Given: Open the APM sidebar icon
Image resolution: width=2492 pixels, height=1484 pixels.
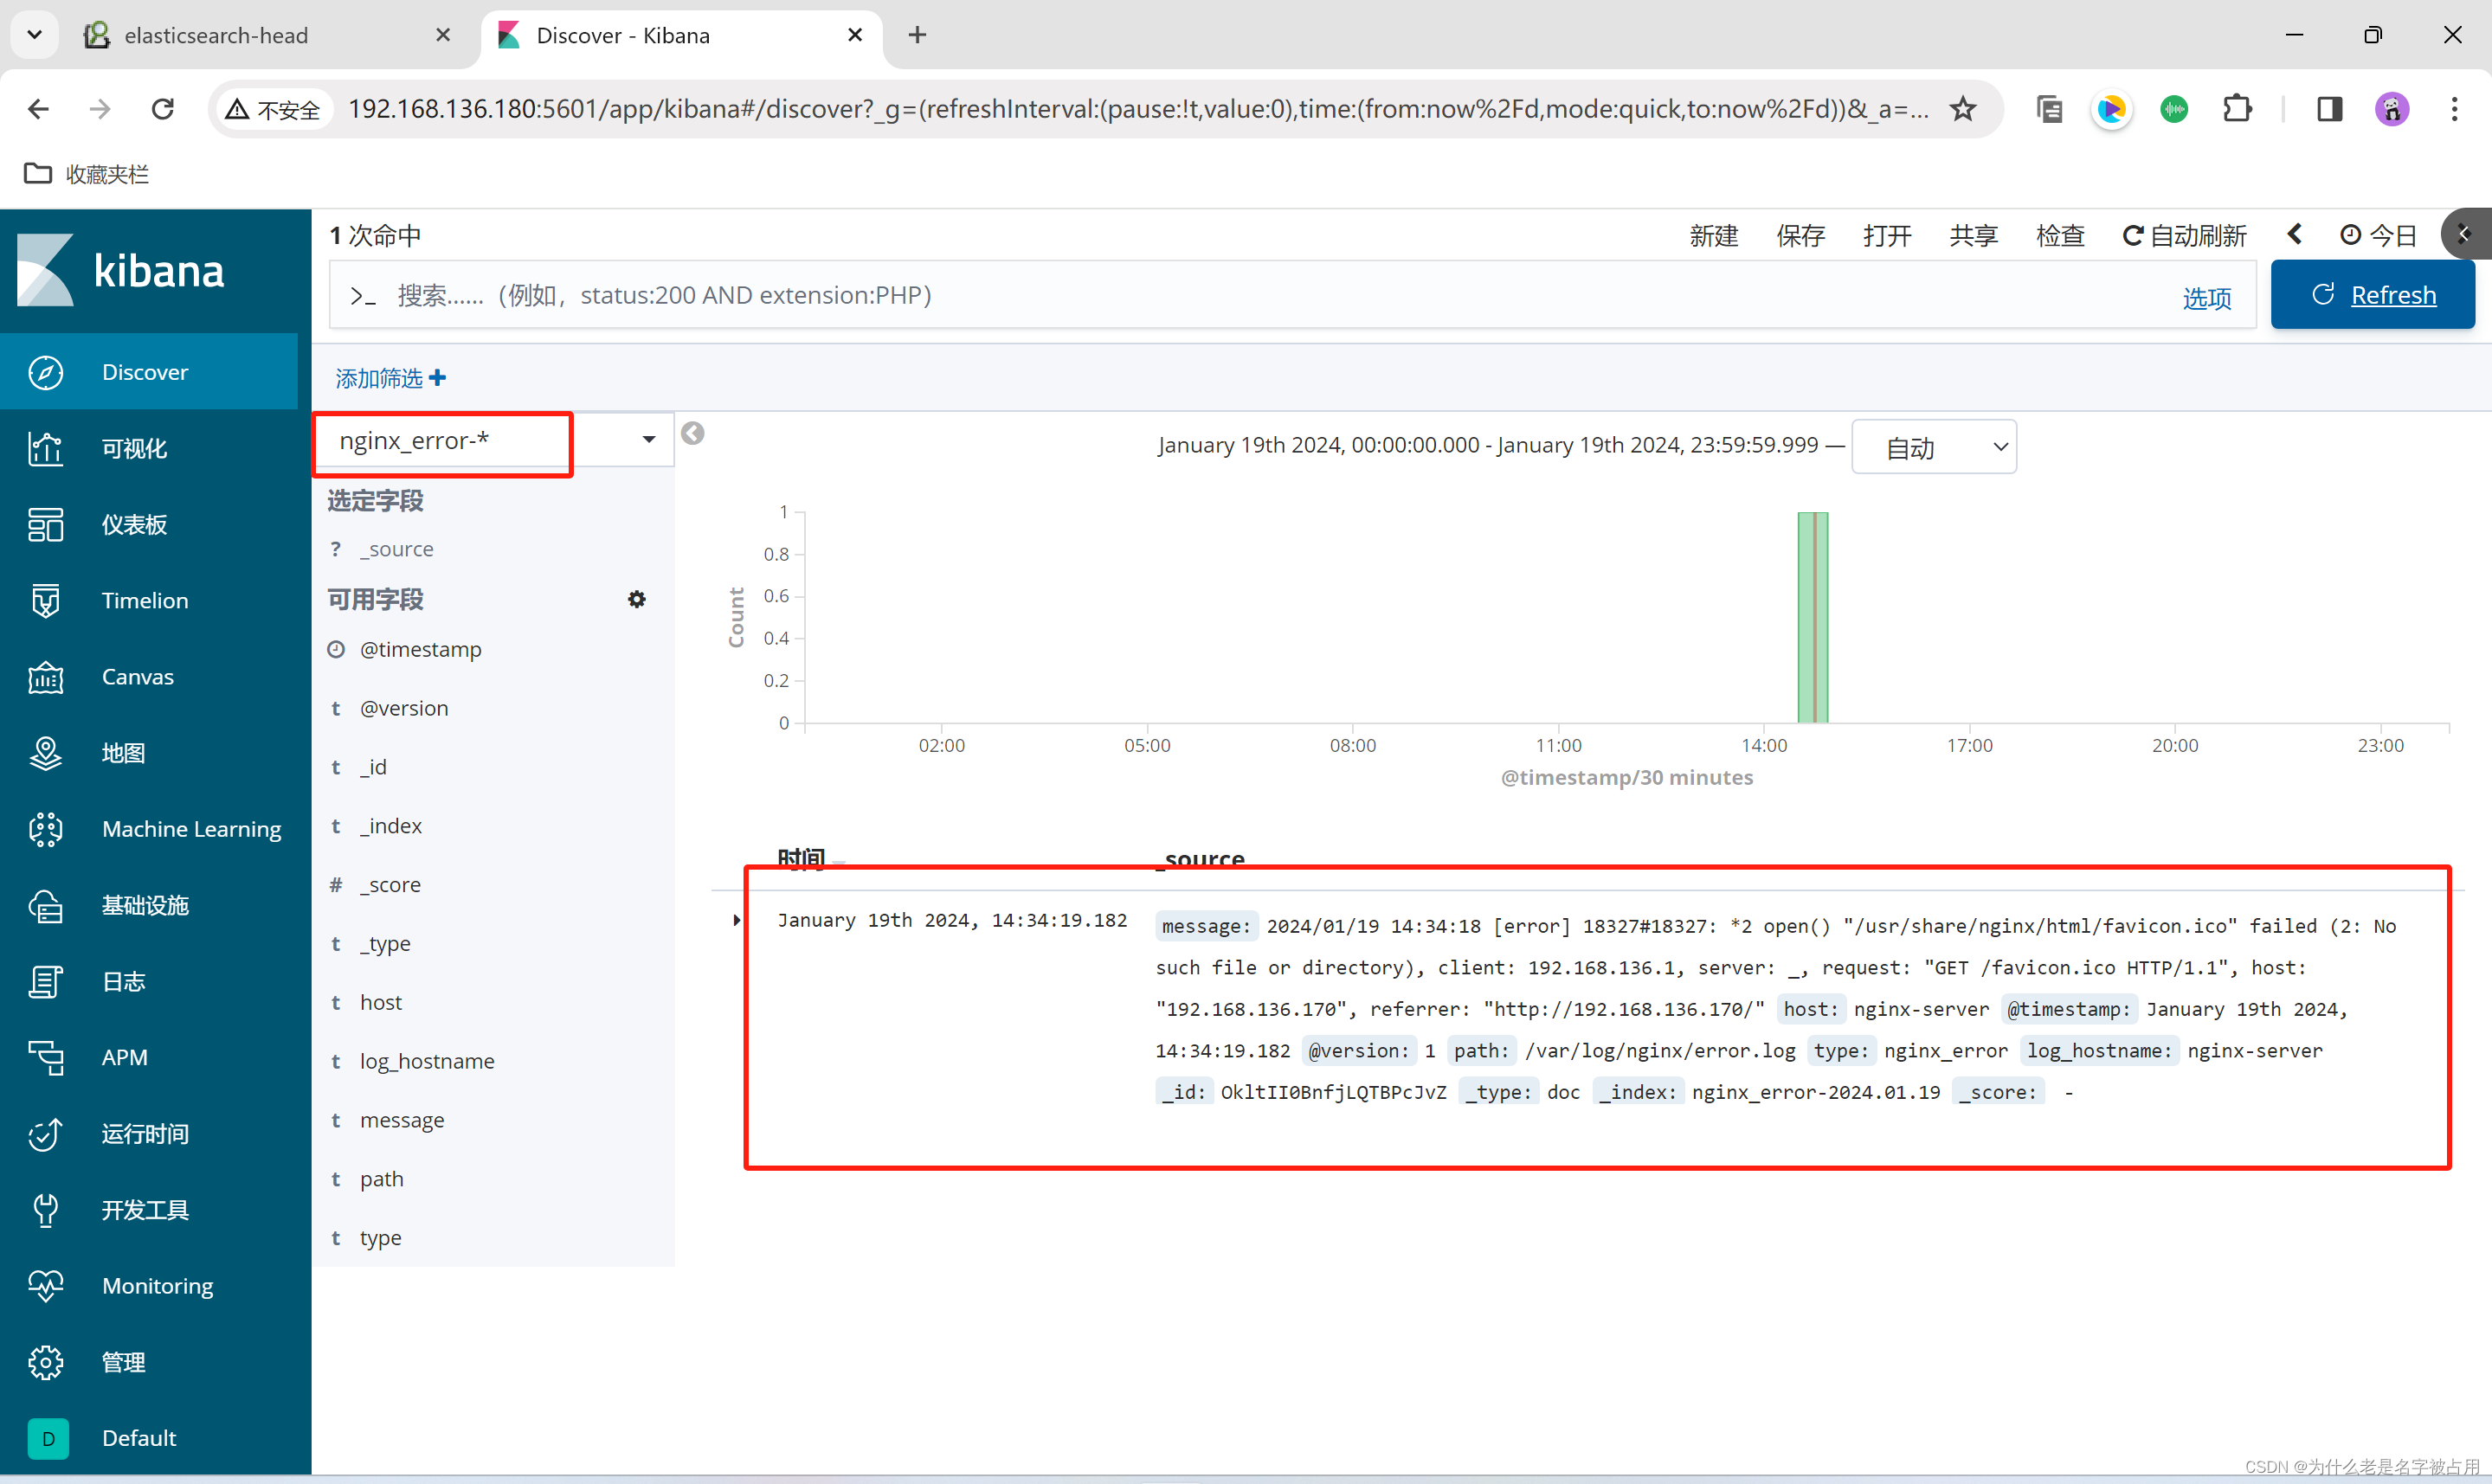Looking at the screenshot, I should (46, 1057).
